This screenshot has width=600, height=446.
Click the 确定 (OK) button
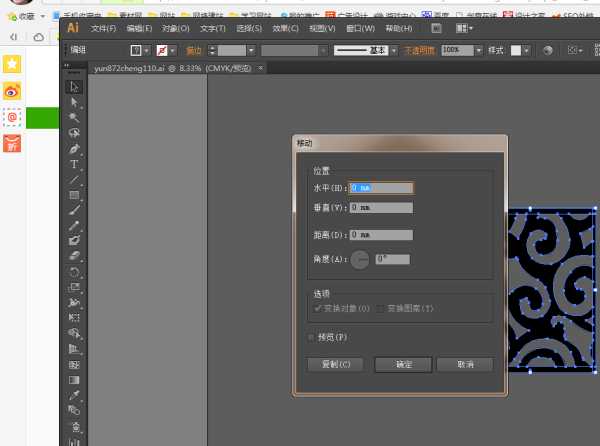tap(403, 364)
